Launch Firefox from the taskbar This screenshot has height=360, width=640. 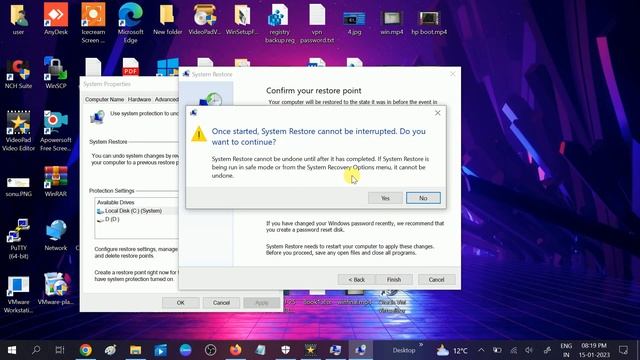coord(236,350)
